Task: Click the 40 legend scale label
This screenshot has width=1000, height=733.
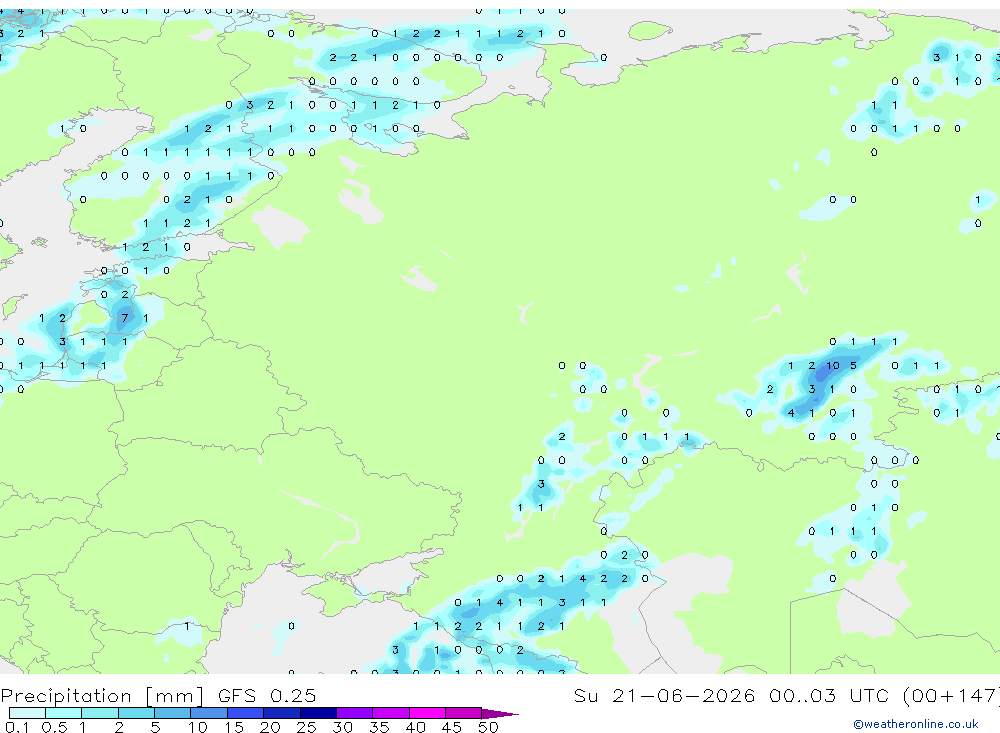Action: point(416,727)
